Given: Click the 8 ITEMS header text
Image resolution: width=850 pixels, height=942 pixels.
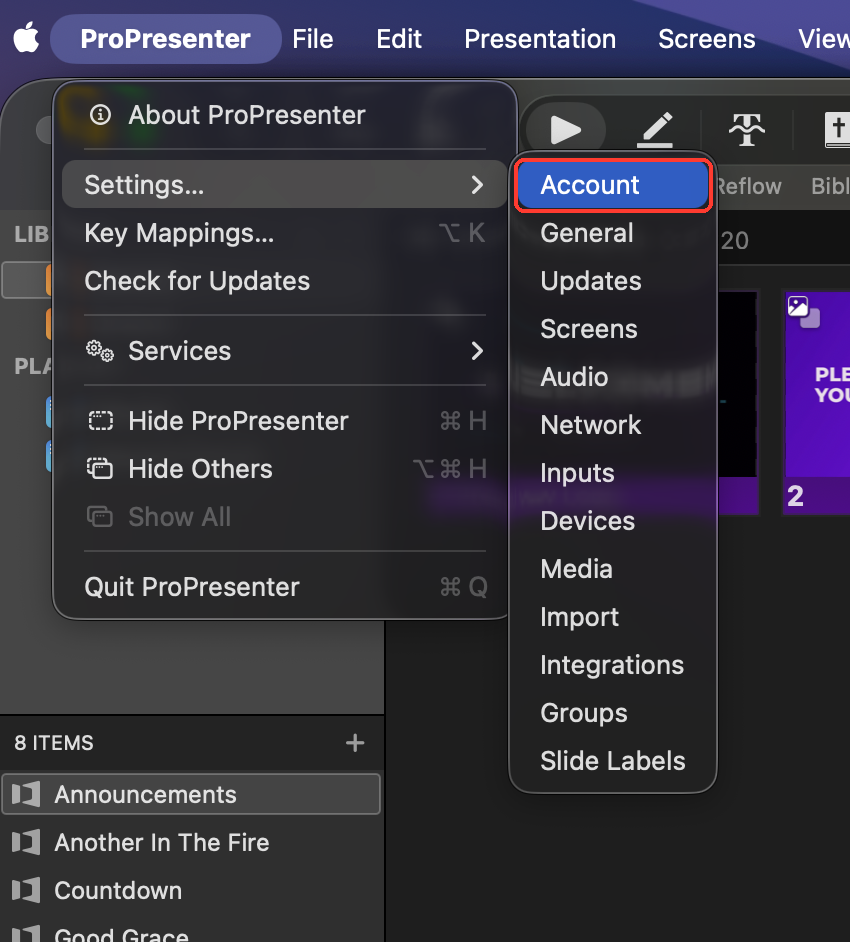Looking at the screenshot, I should coord(54,743).
